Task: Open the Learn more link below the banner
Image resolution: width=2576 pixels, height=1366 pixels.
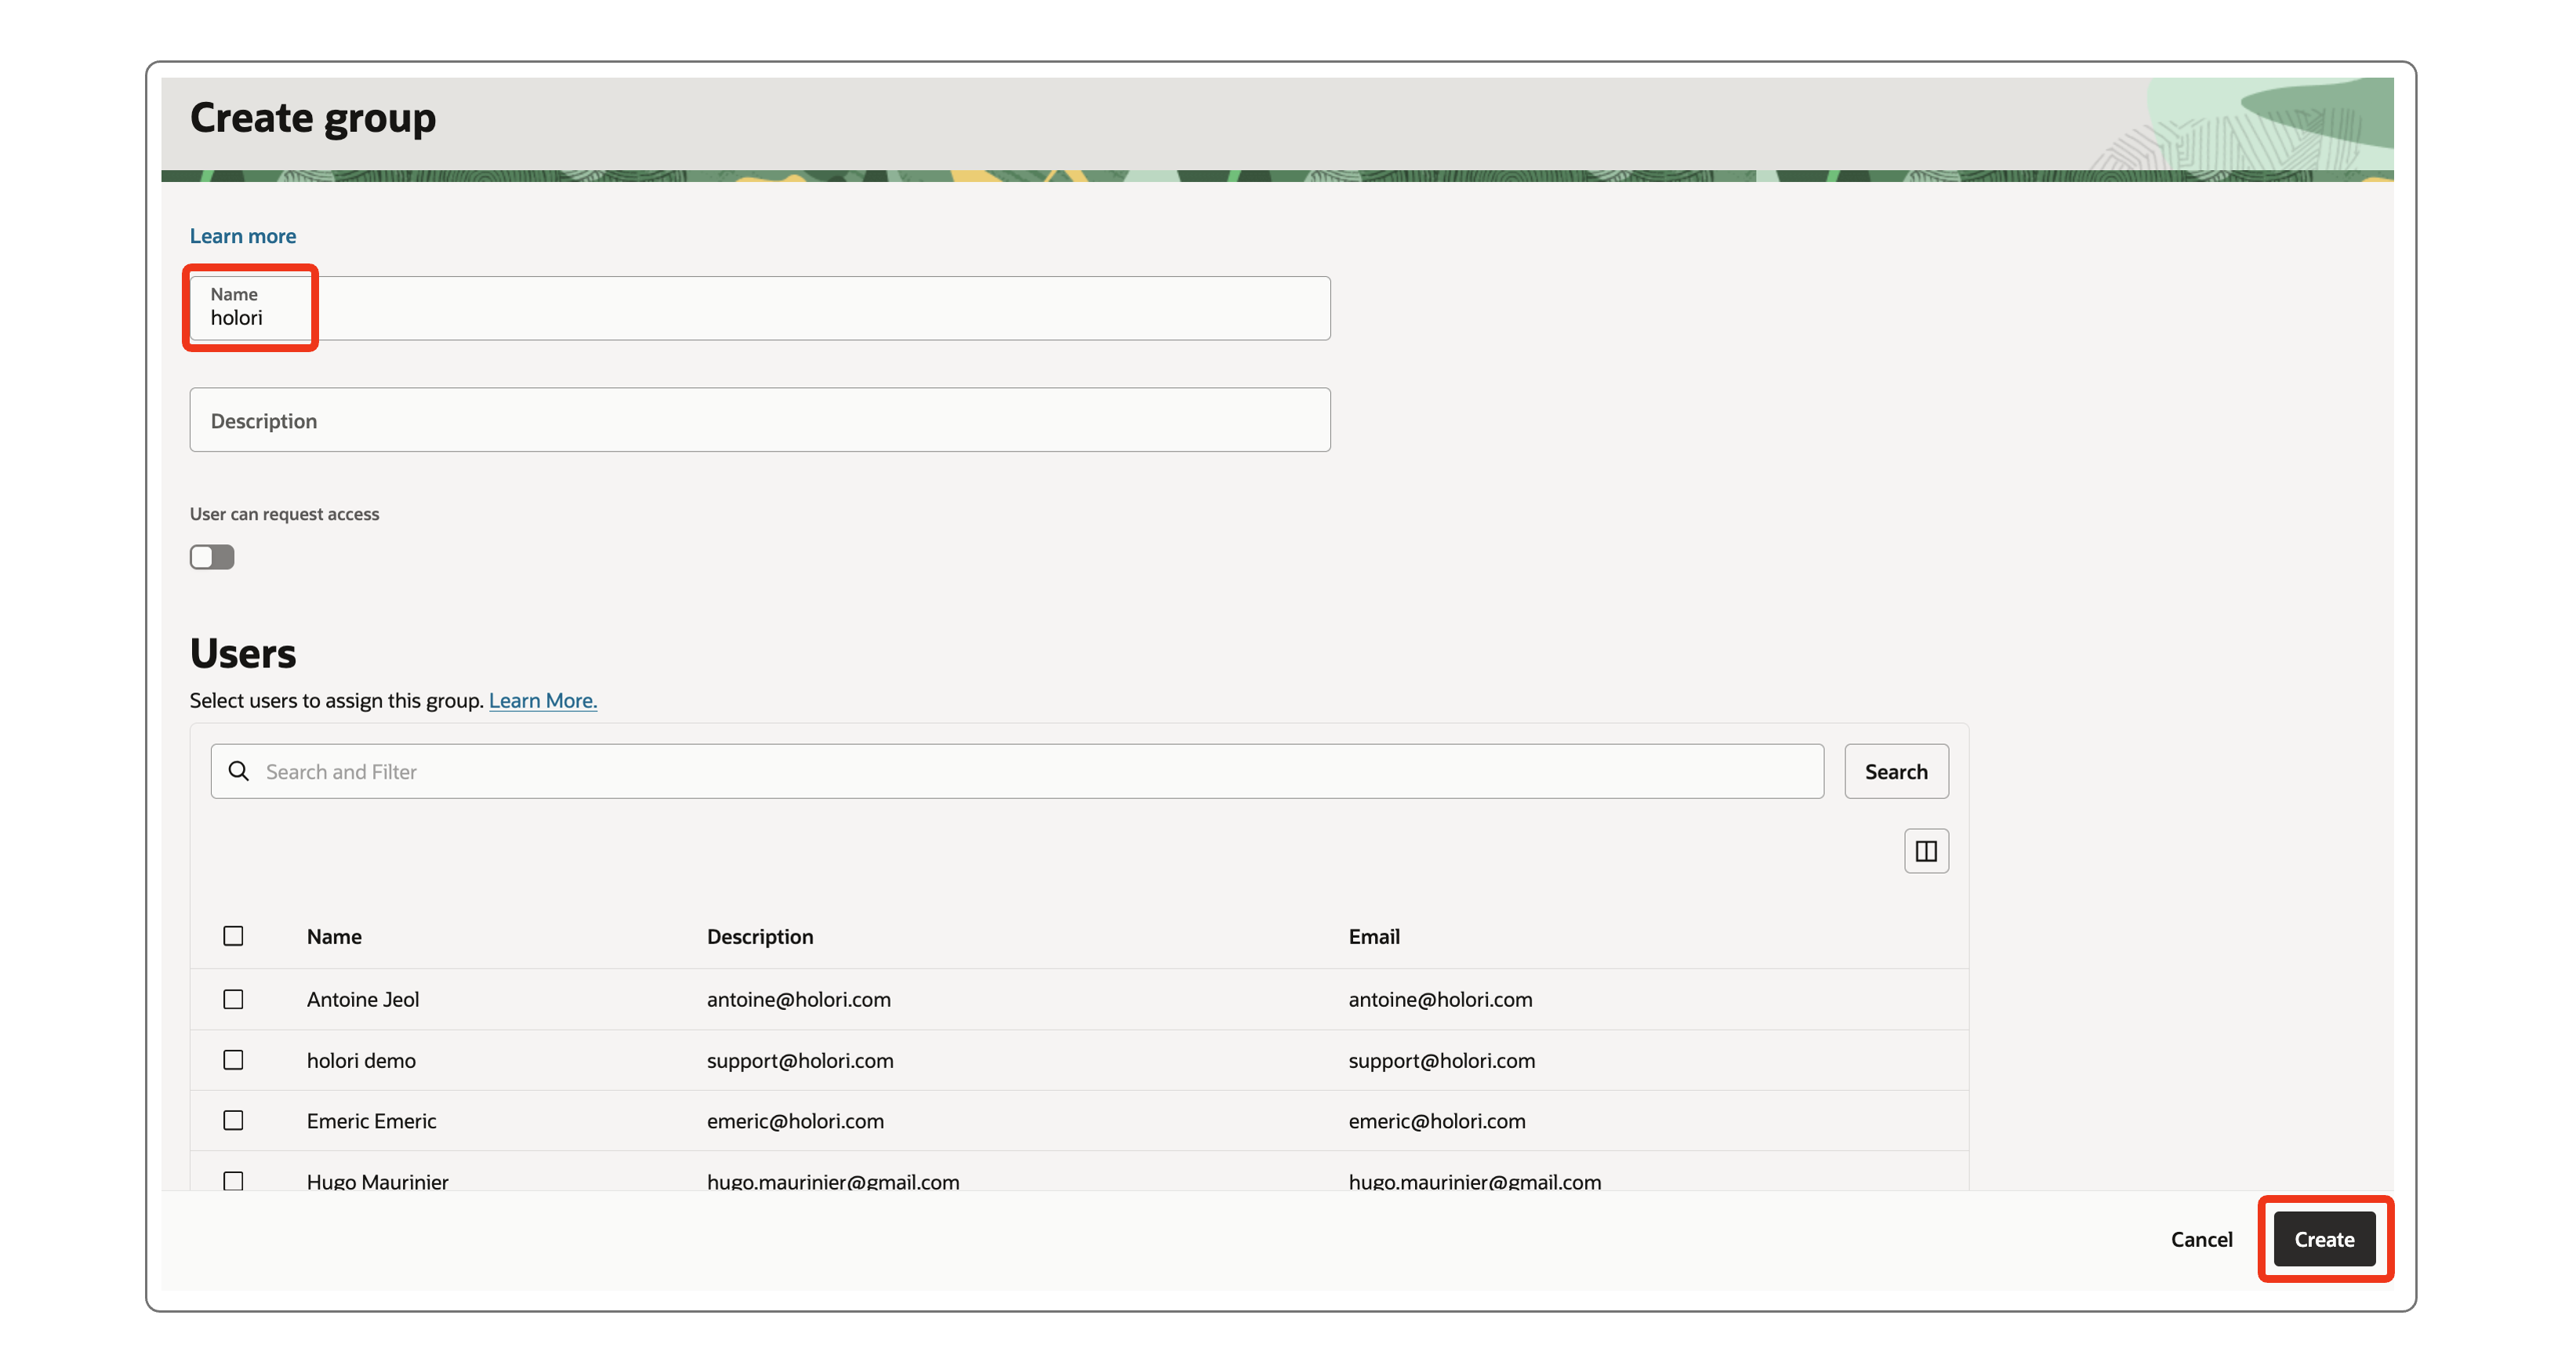Action: click(242, 235)
